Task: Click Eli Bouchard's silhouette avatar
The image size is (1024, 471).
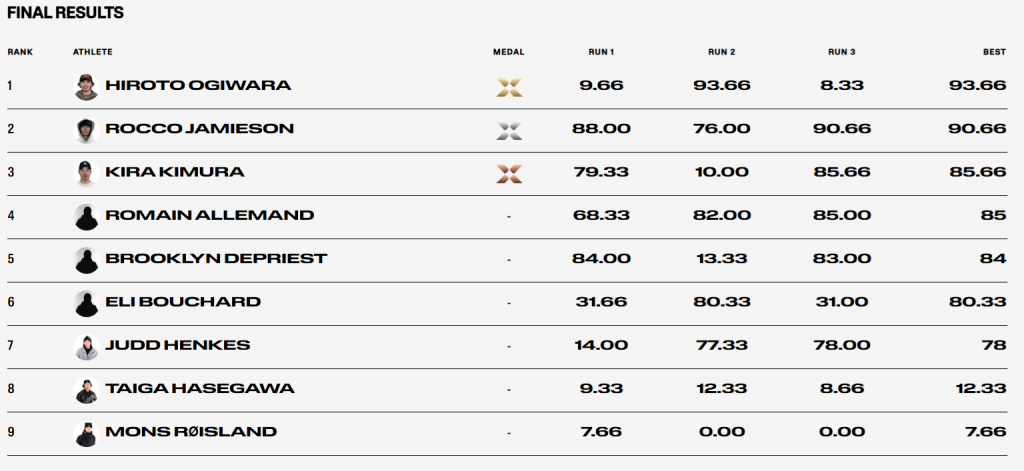Action: coord(85,302)
